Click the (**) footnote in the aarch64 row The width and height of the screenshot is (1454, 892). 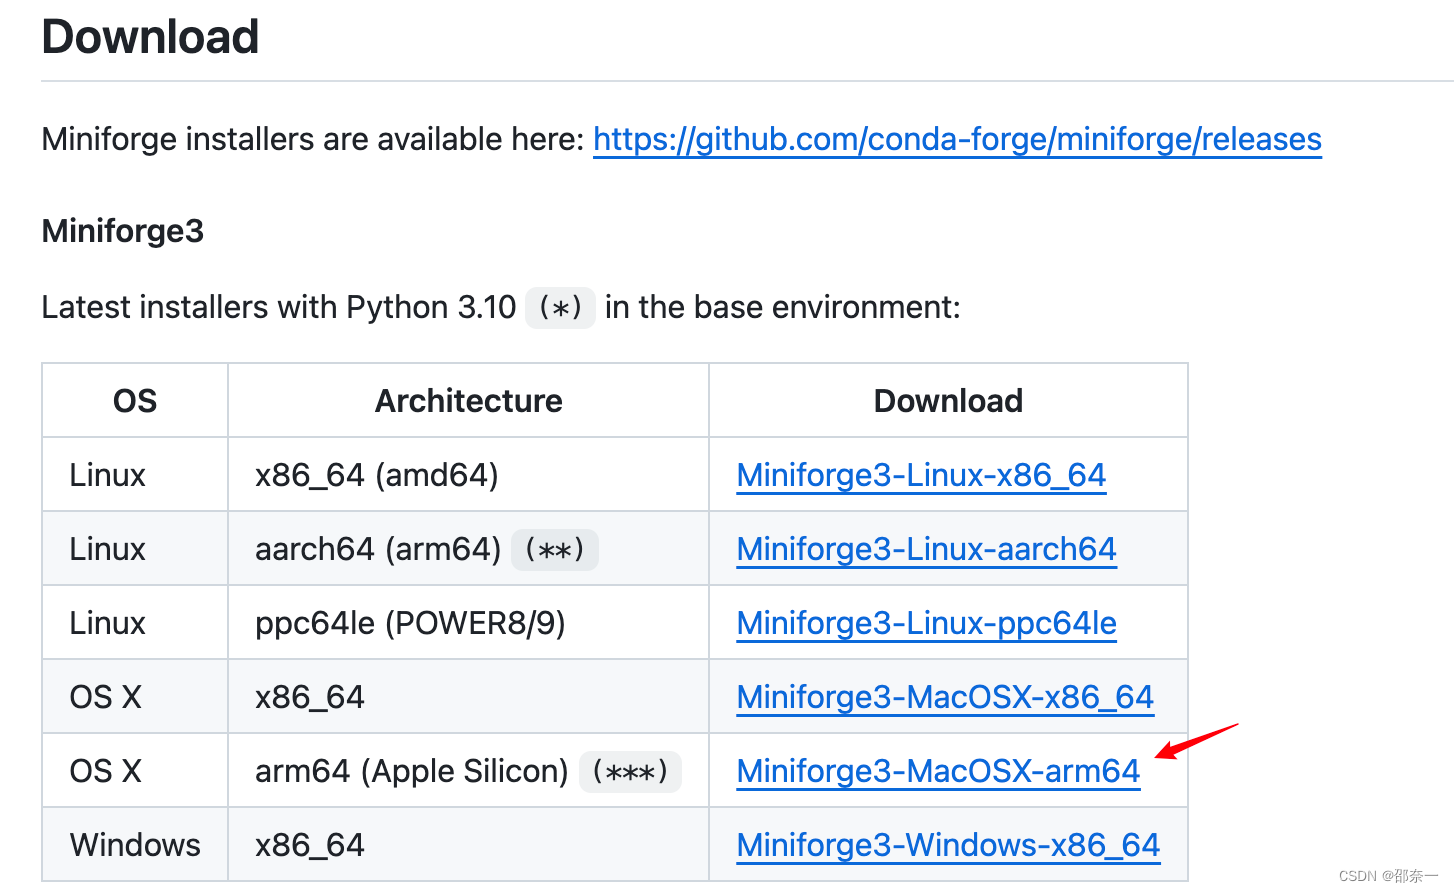click(x=554, y=549)
